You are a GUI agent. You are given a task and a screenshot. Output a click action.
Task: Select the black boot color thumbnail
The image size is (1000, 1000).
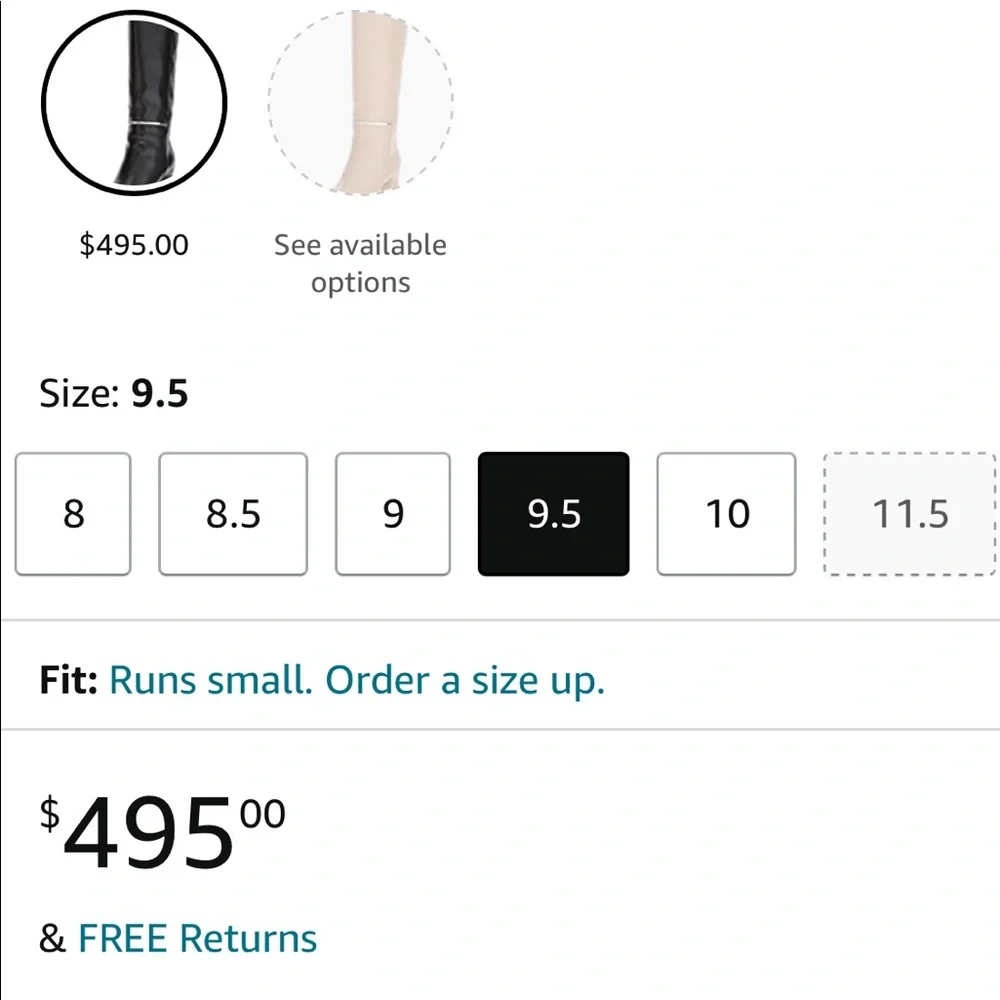135,102
